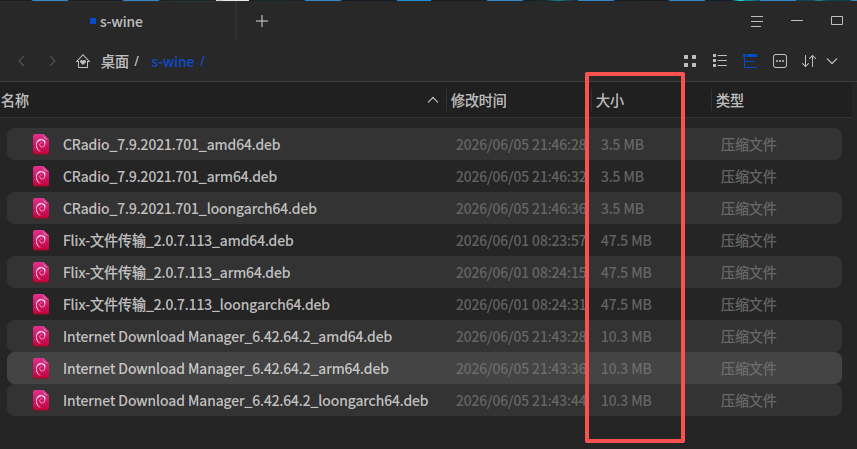The image size is (857, 449).
Task: Sort by the 类型 column header
Action: pos(730,101)
